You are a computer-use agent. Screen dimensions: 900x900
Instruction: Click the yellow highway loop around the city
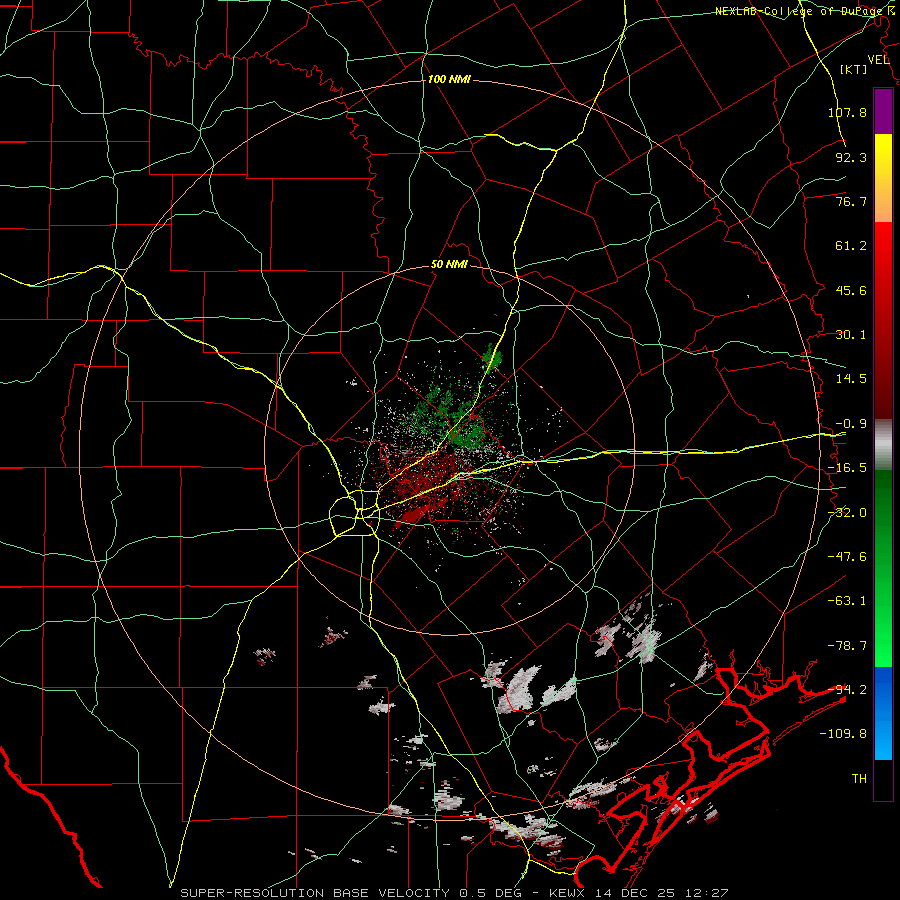pyautogui.click(x=356, y=513)
